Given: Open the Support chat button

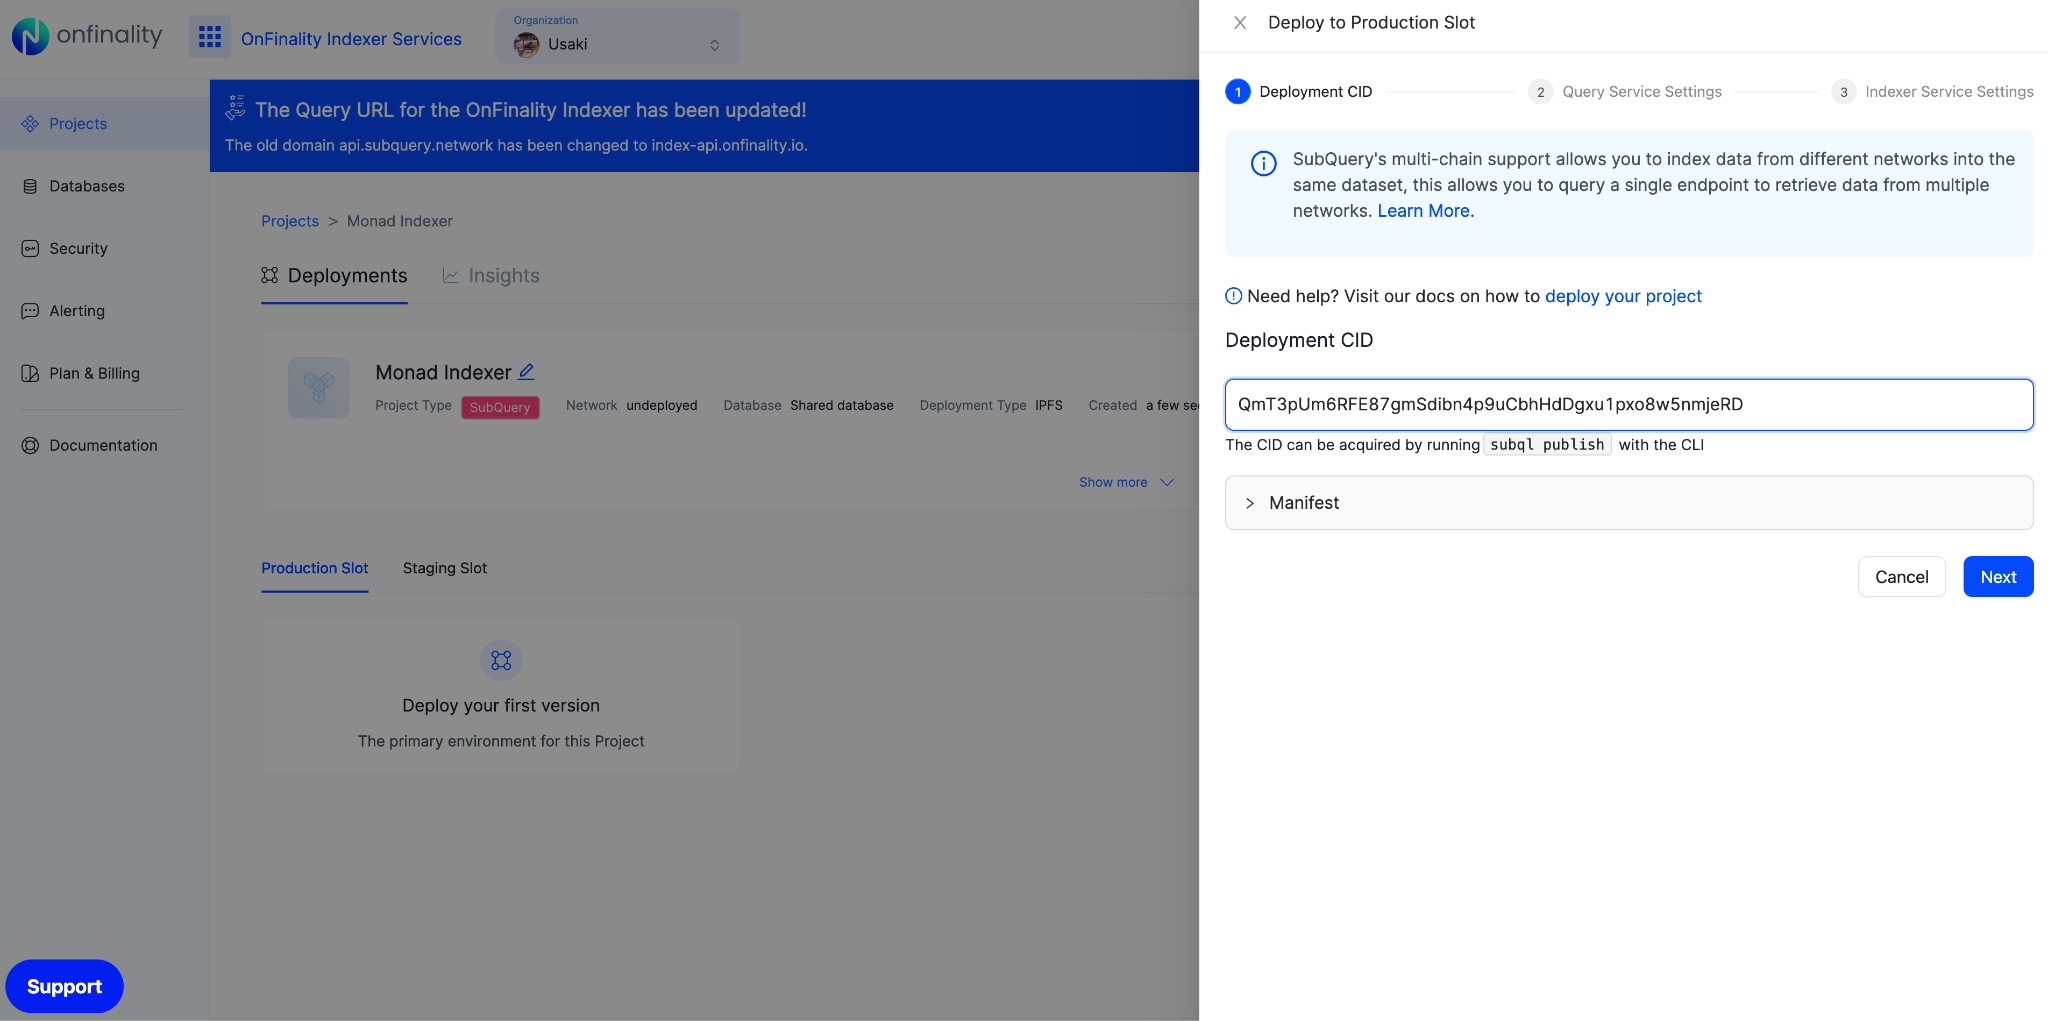Looking at the screenshot, I should 64,986.
